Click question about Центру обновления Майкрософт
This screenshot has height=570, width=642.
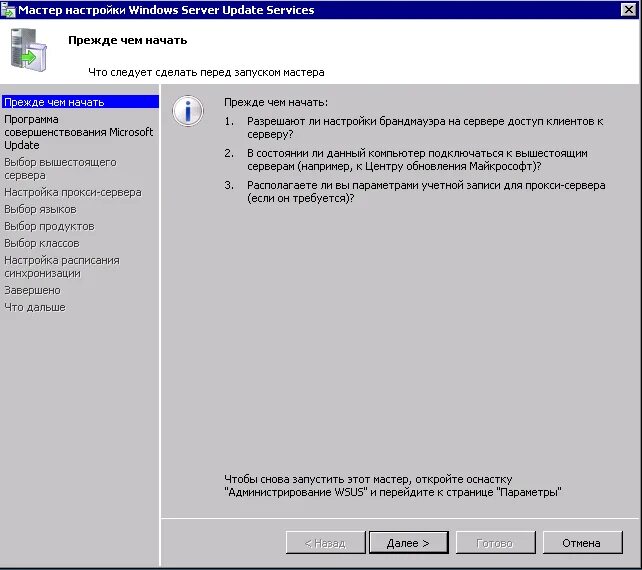coord(417,160)
